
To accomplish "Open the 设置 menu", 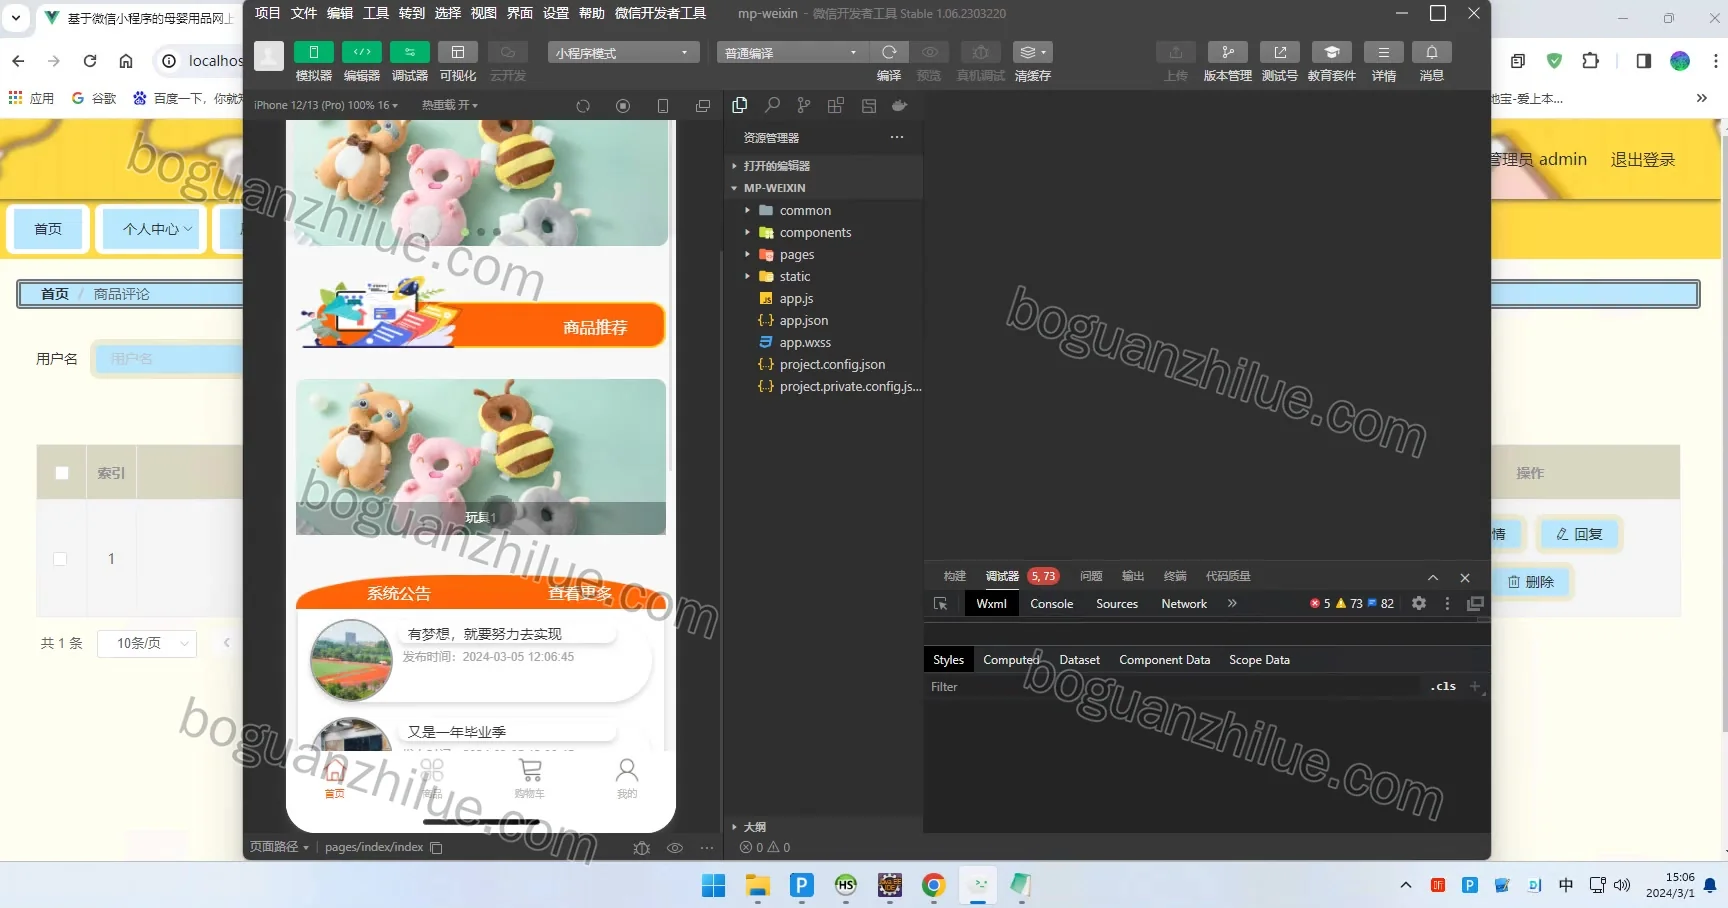I will click(555, 13).
